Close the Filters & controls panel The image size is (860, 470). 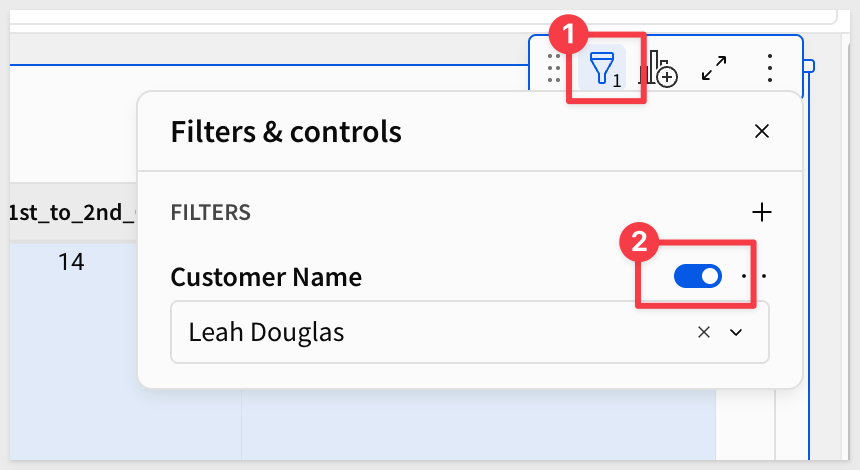coord(762,131)
